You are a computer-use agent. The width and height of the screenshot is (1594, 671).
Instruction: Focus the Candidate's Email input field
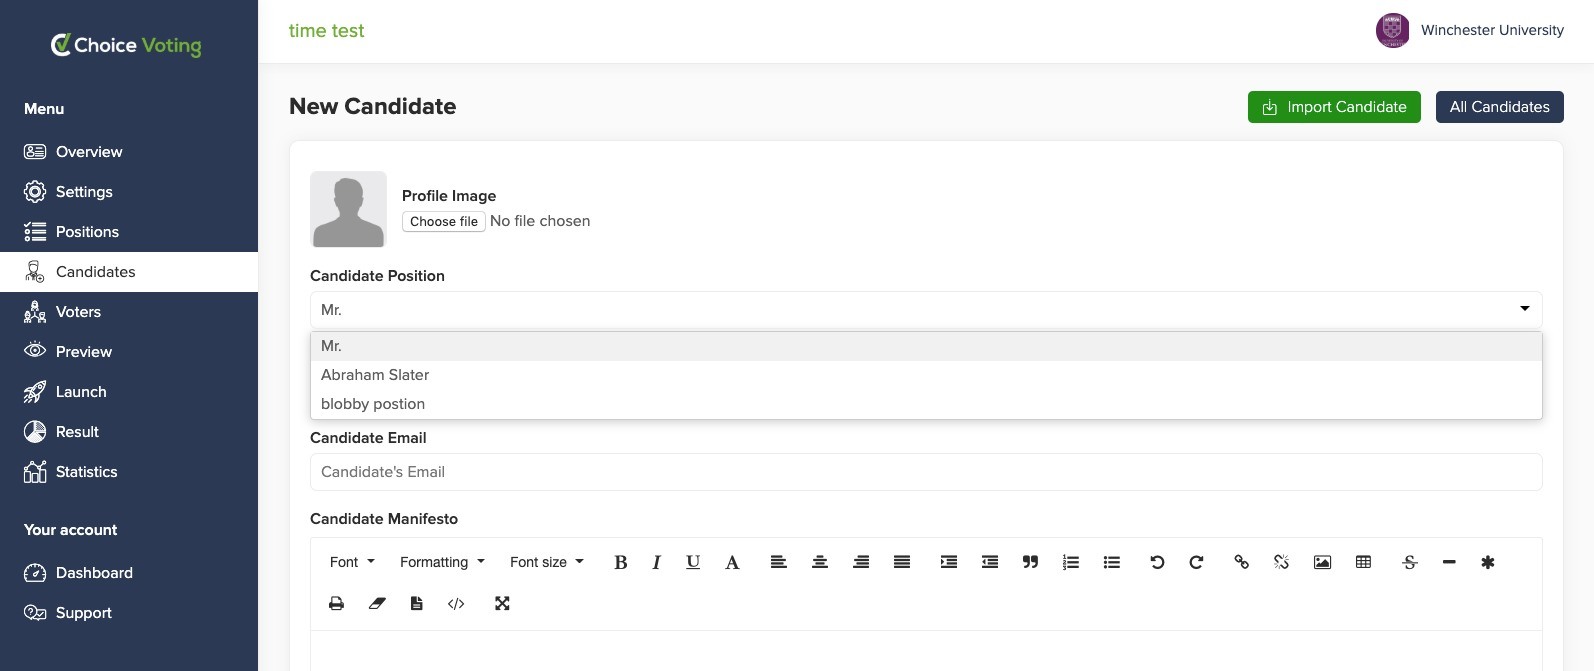926,472
